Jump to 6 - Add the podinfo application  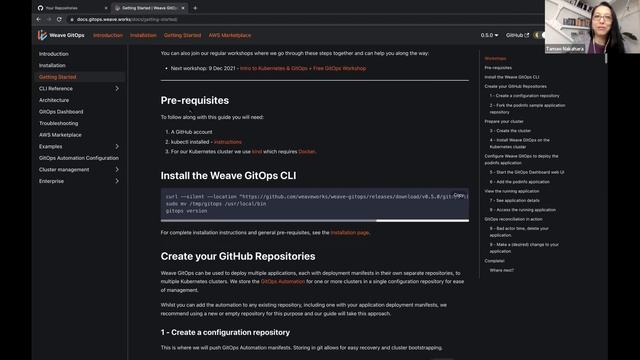520,182
